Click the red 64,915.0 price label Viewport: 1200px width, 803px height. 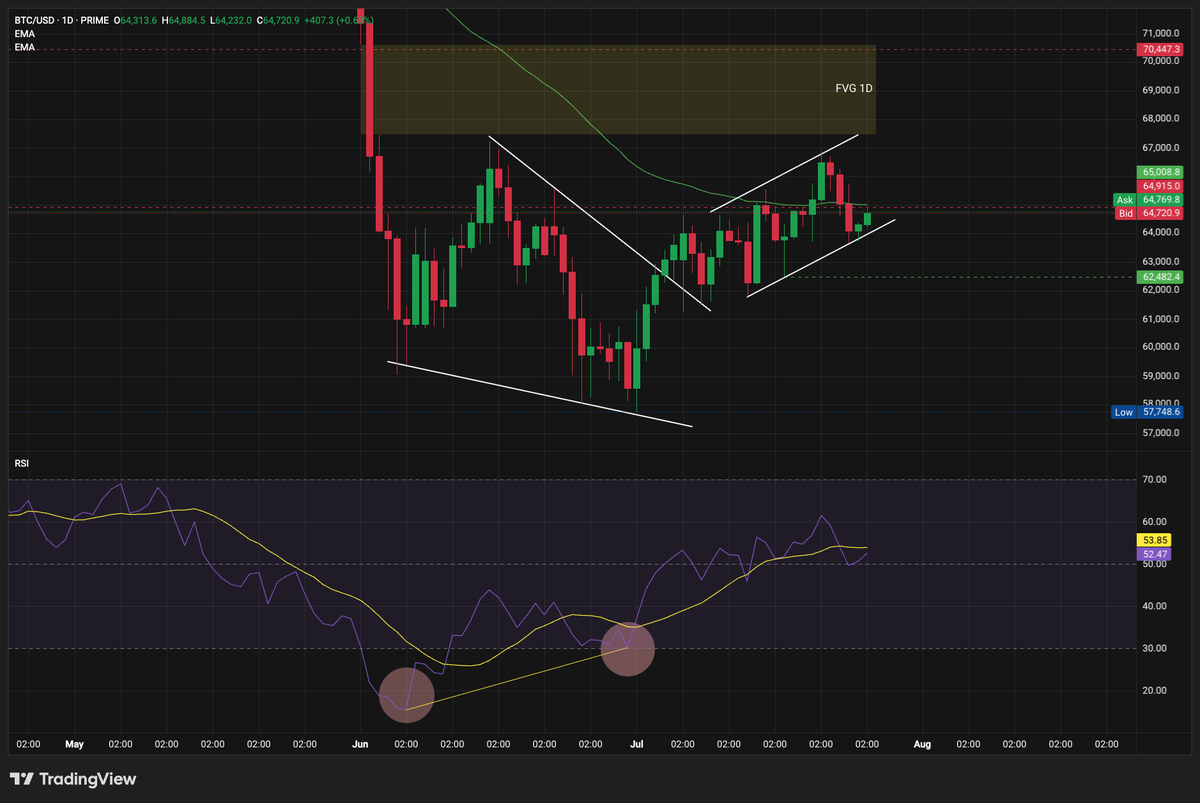pyautogui.click(x=1161, y=185)
